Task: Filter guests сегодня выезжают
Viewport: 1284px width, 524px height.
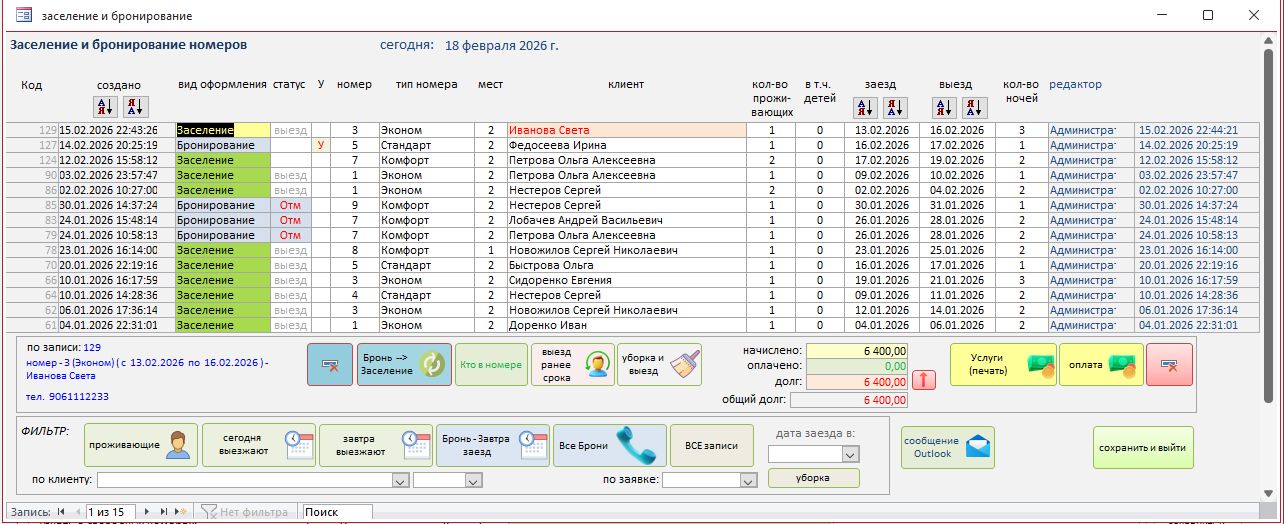Action: [x=258, y=445]
